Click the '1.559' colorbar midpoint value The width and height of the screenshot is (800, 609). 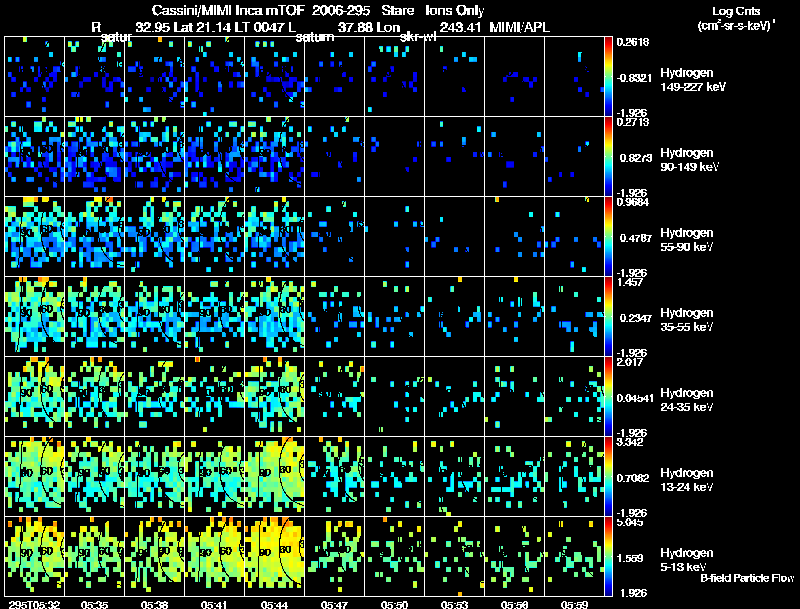pos(631,559)
